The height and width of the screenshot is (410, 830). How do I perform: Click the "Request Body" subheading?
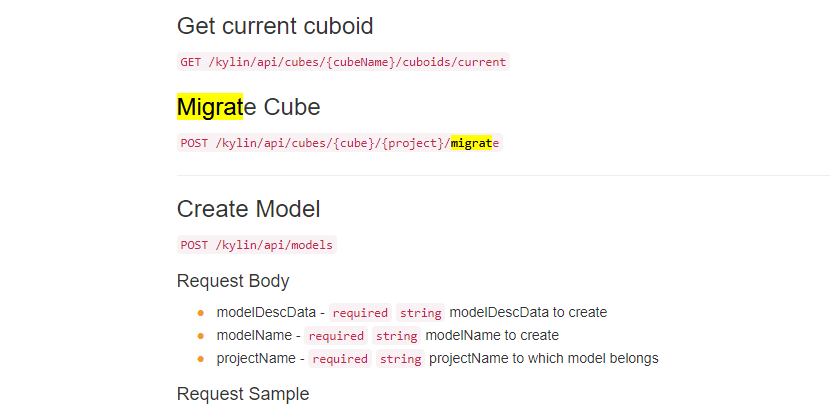(x=233, y=281)
